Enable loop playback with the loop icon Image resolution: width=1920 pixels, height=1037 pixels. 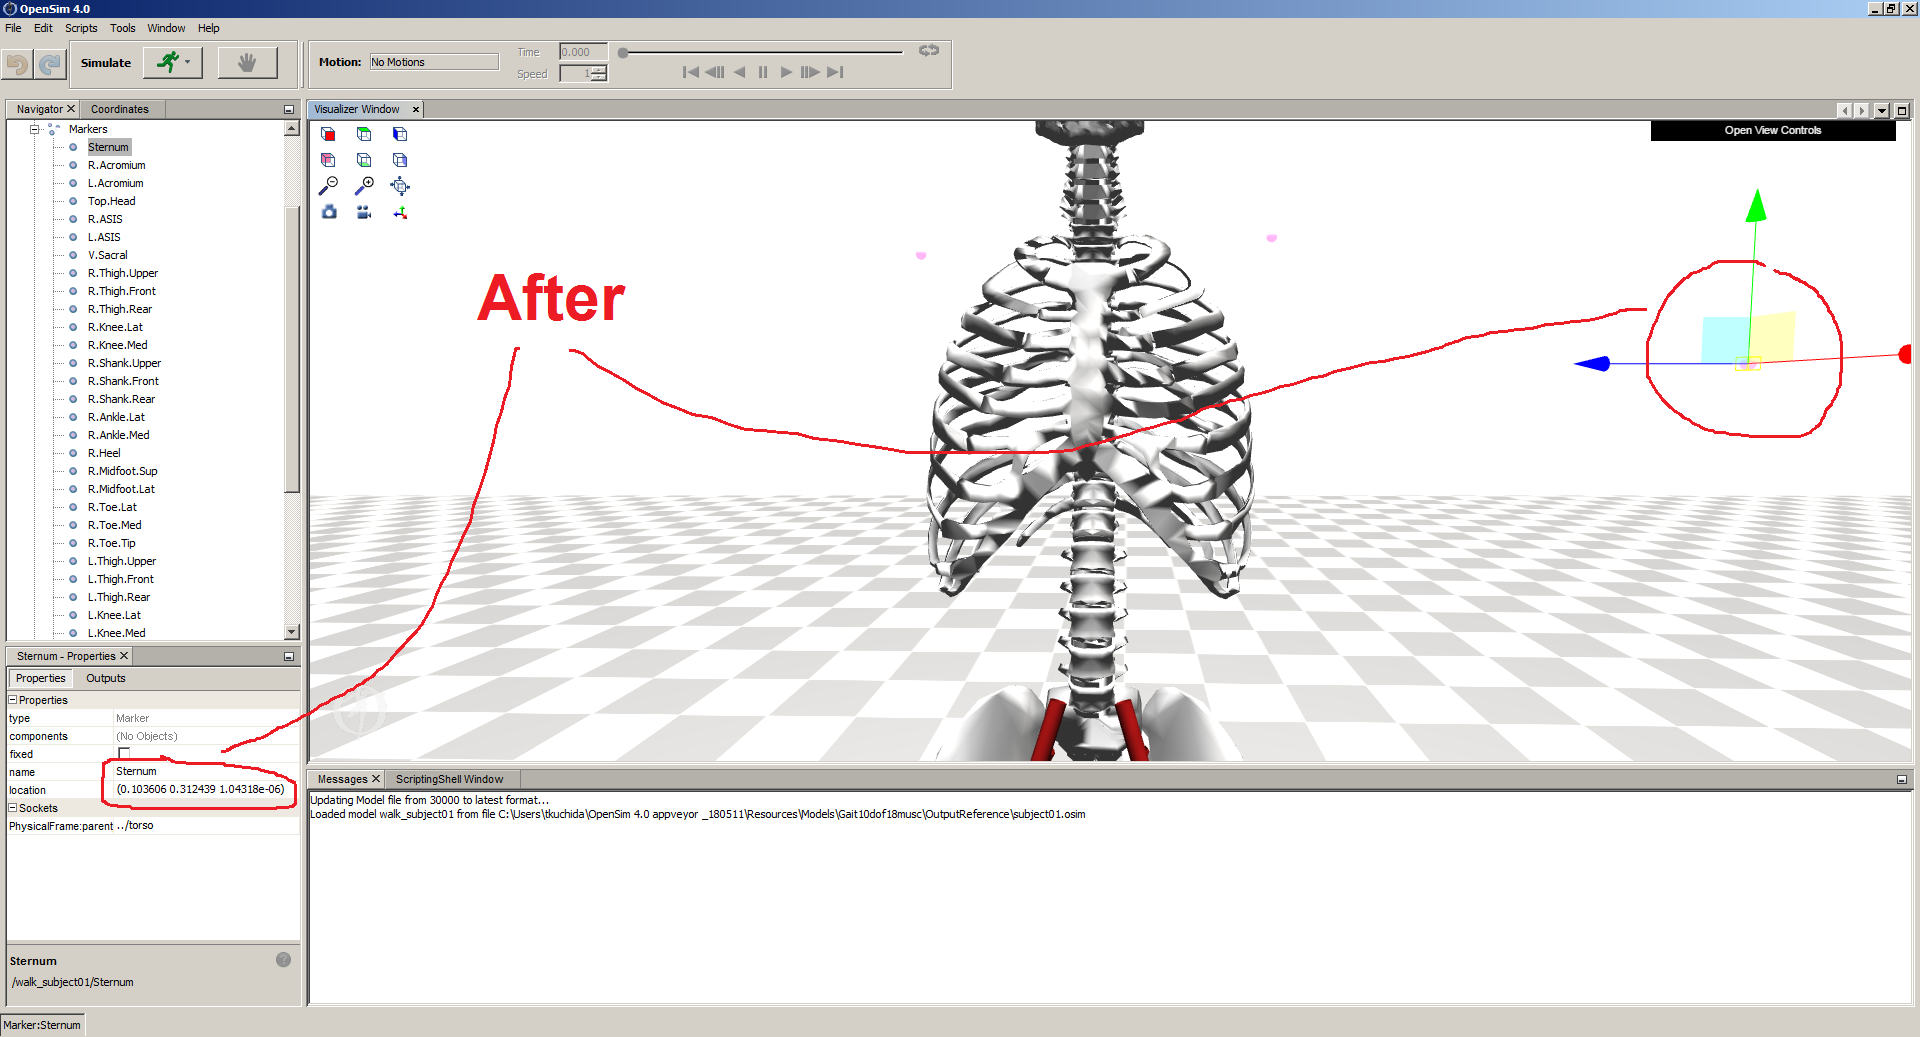[x=928, y=50]
